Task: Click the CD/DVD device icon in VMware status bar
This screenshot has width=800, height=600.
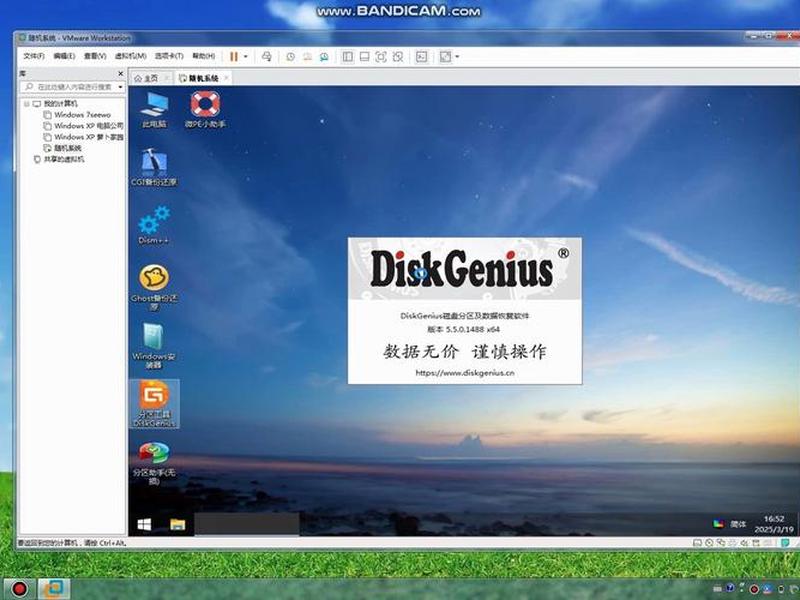Action: (709, 543)
